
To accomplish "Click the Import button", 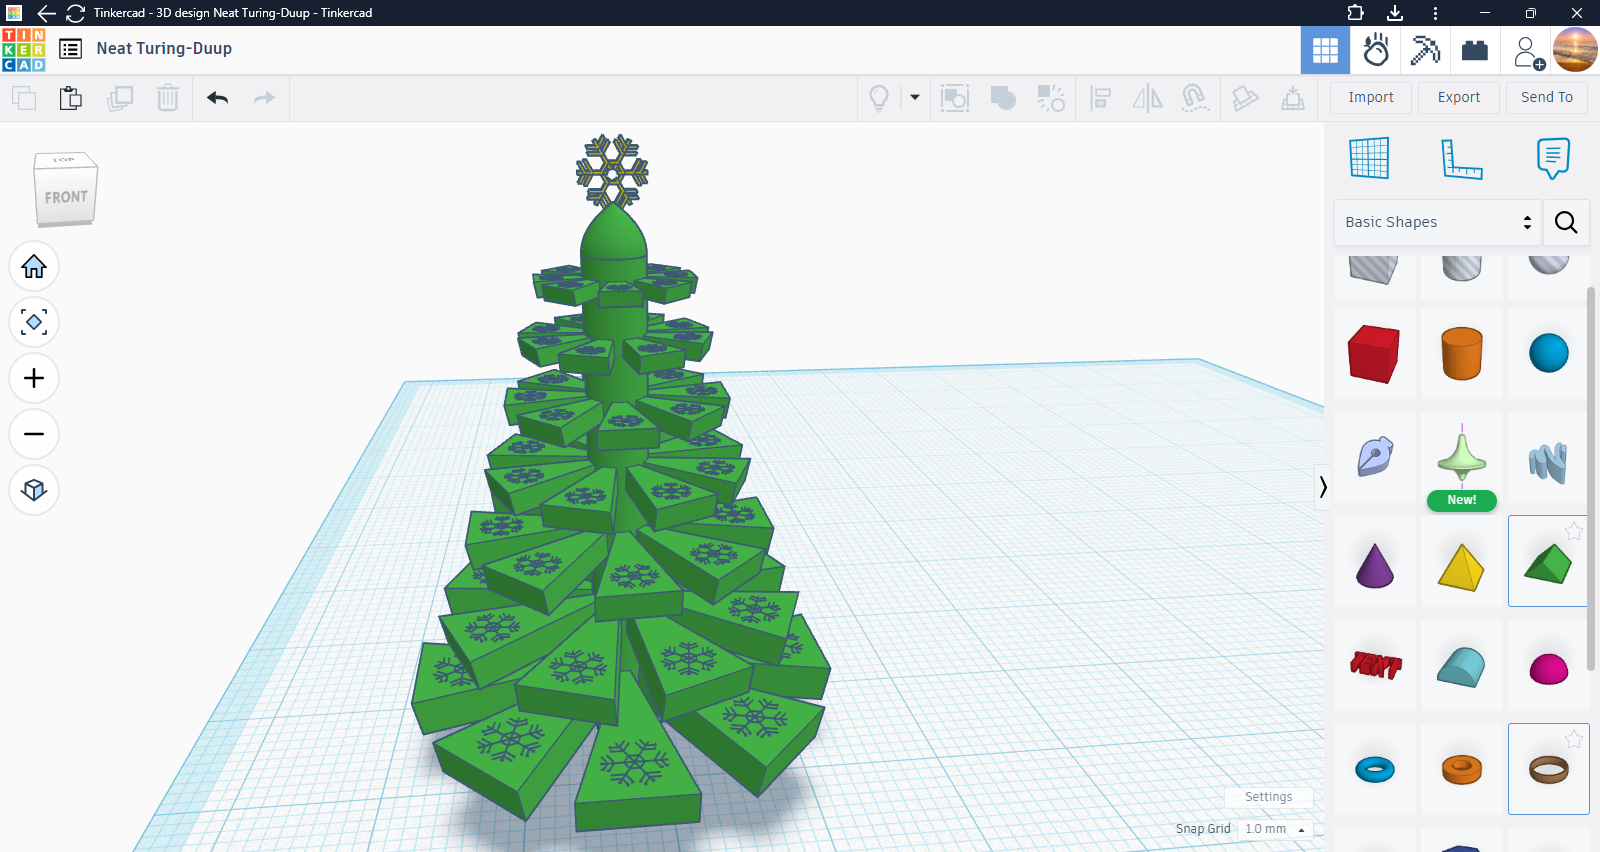I will click(1371, 98).
